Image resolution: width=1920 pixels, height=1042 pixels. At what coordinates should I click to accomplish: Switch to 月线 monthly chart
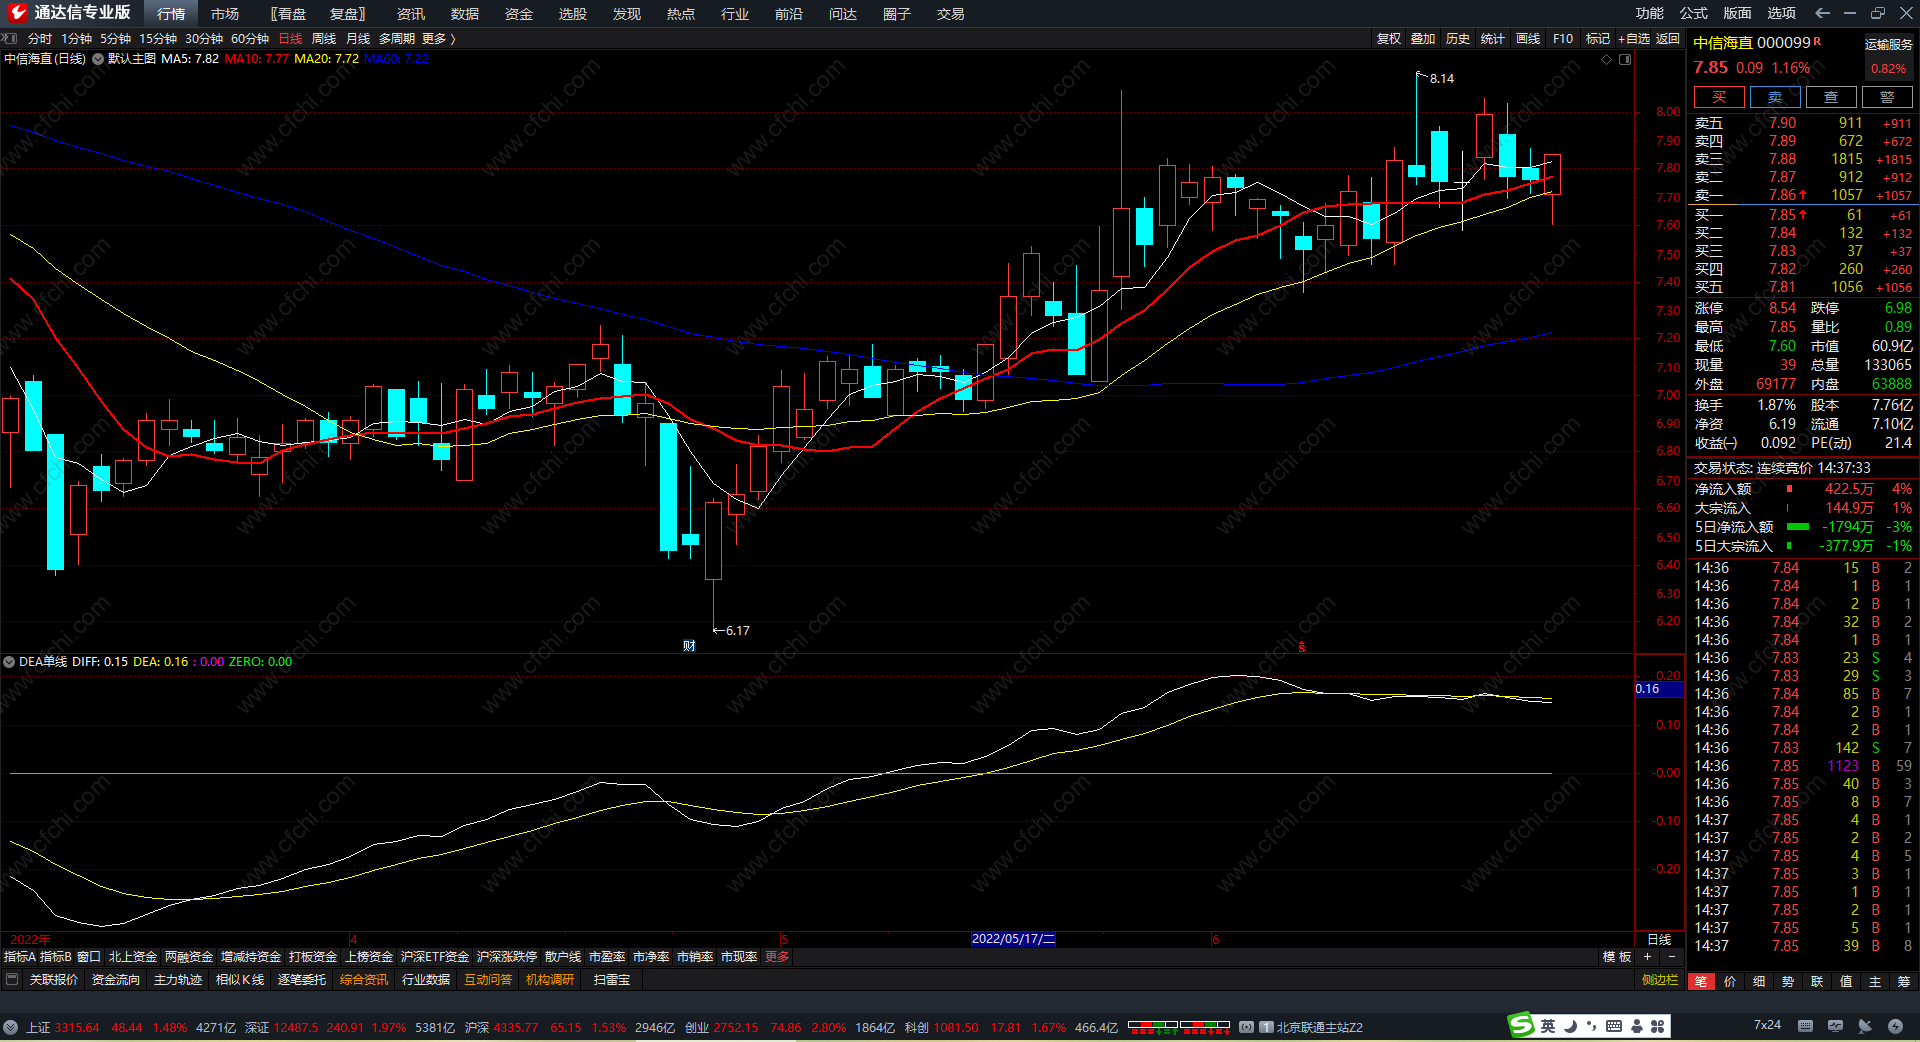[x=358, y=38]
